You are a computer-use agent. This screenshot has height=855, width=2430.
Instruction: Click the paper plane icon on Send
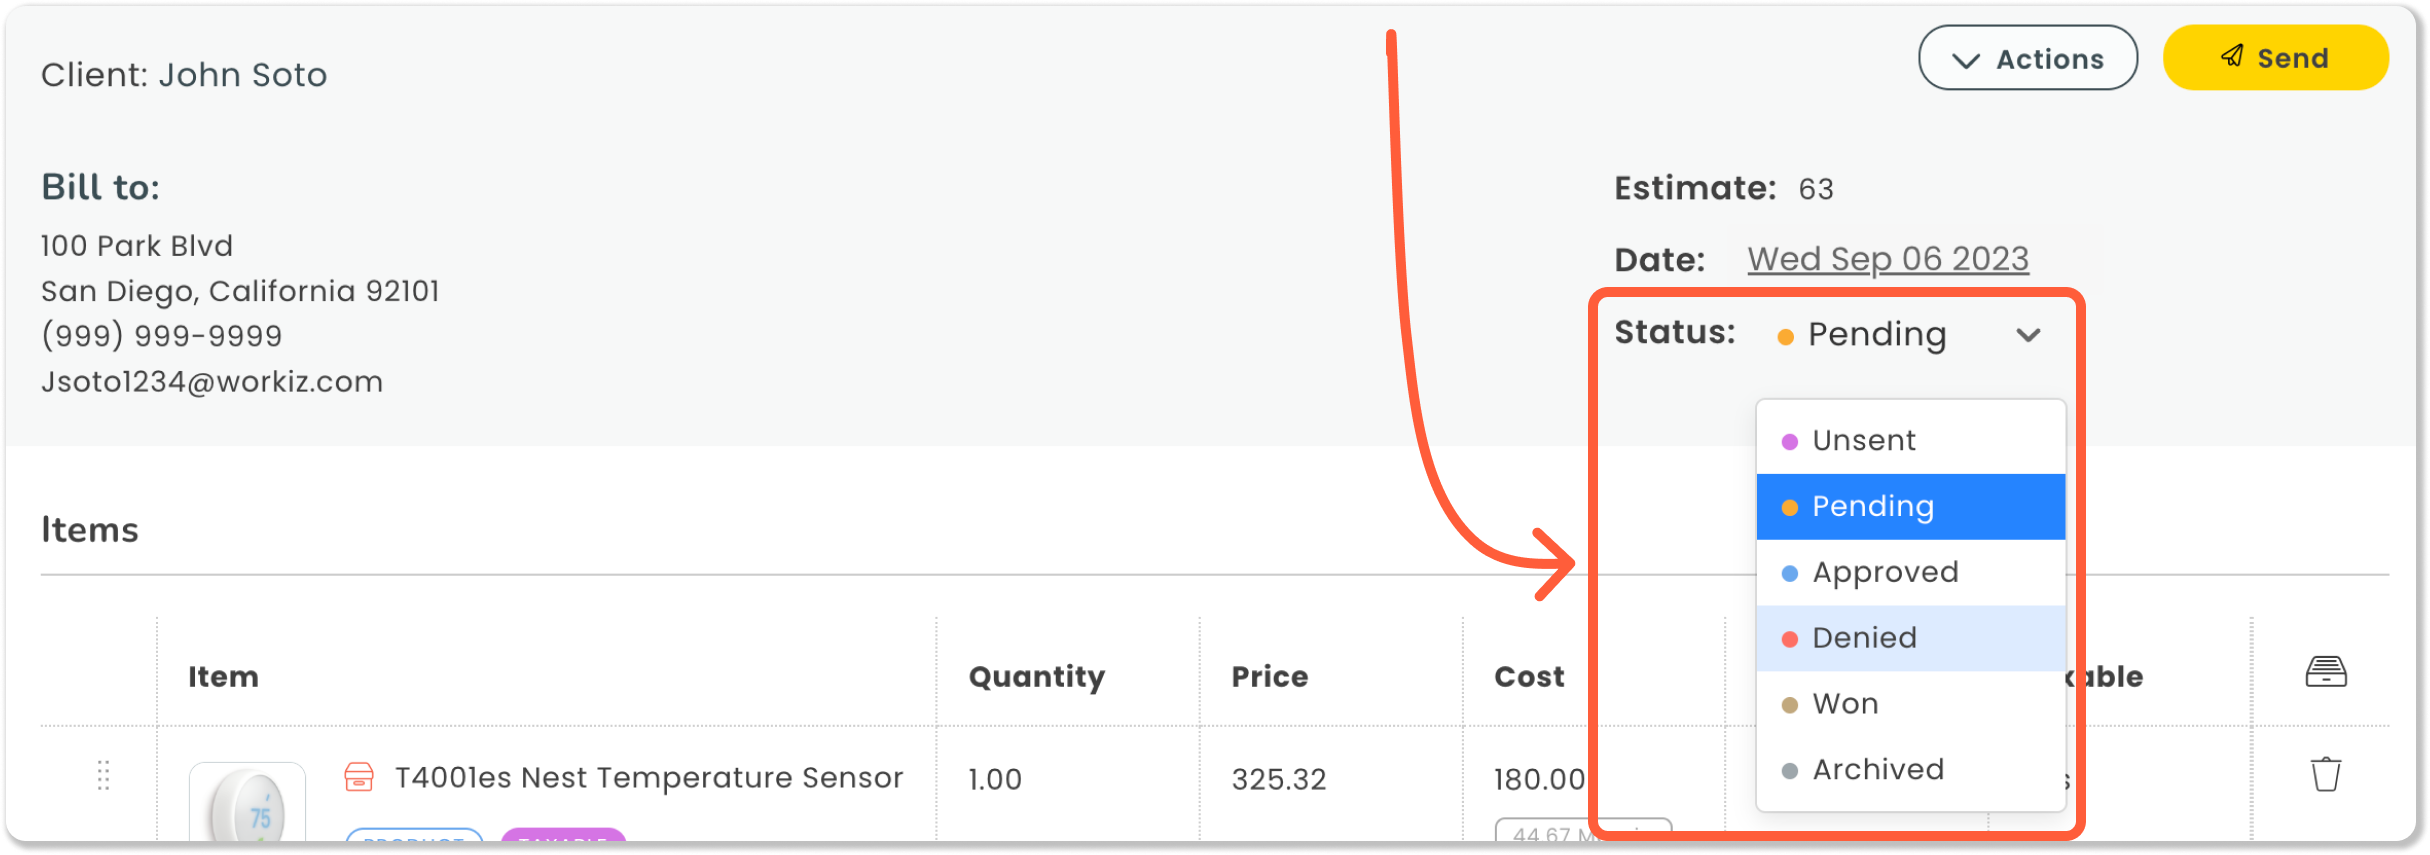2232,56
